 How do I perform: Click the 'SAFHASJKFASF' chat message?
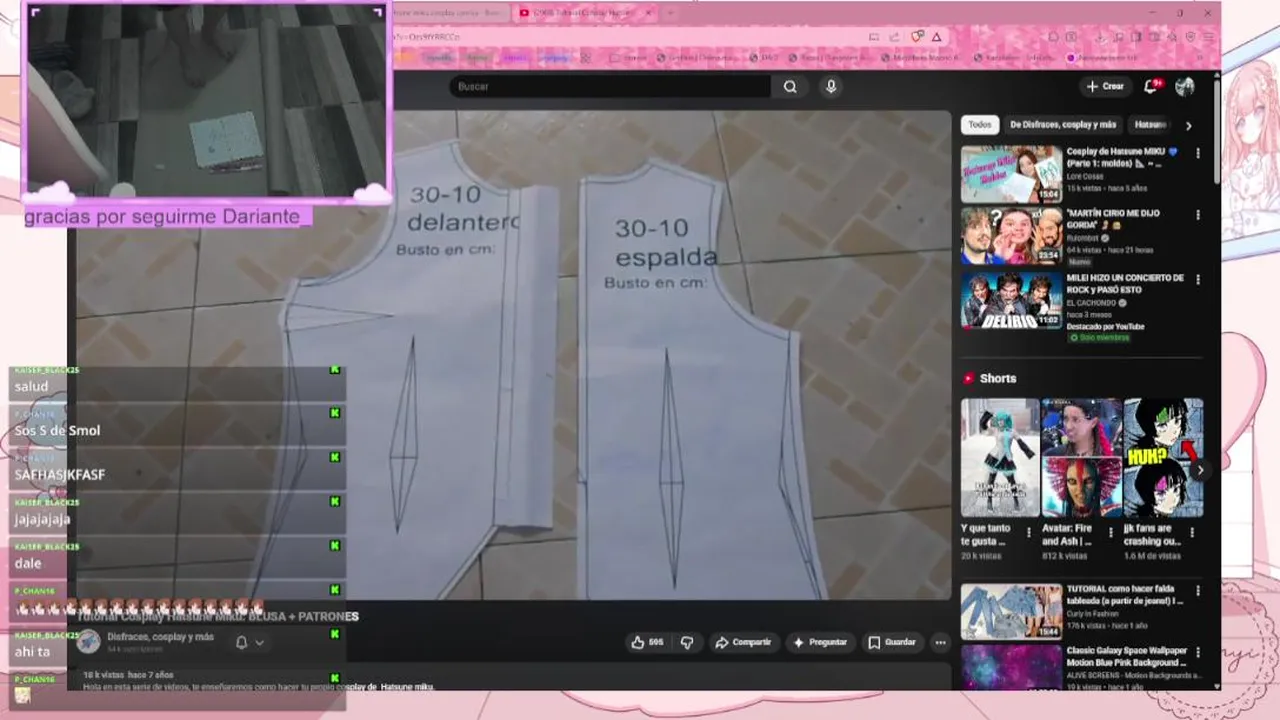59,475
